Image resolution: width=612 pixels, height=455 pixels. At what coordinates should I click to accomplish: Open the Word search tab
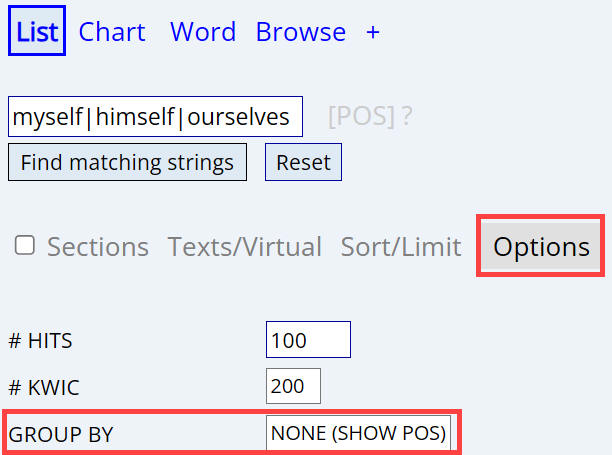click(203, 31)
